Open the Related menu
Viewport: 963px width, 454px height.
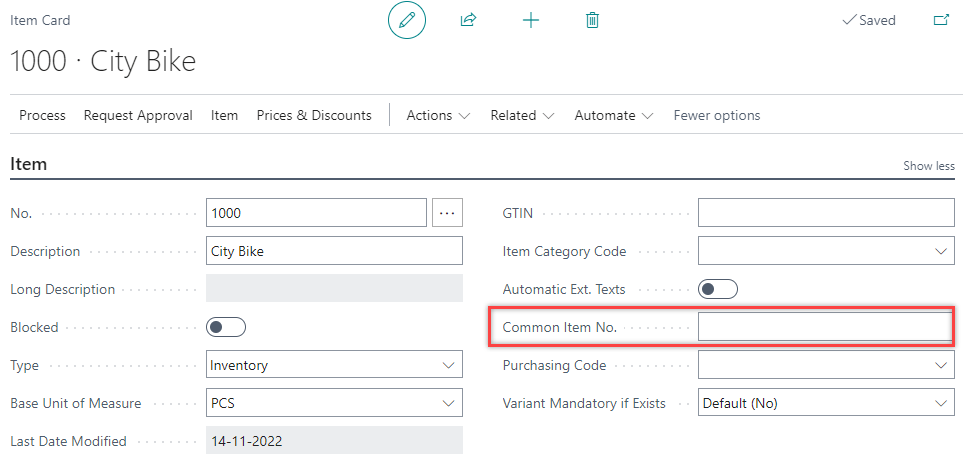522,115
